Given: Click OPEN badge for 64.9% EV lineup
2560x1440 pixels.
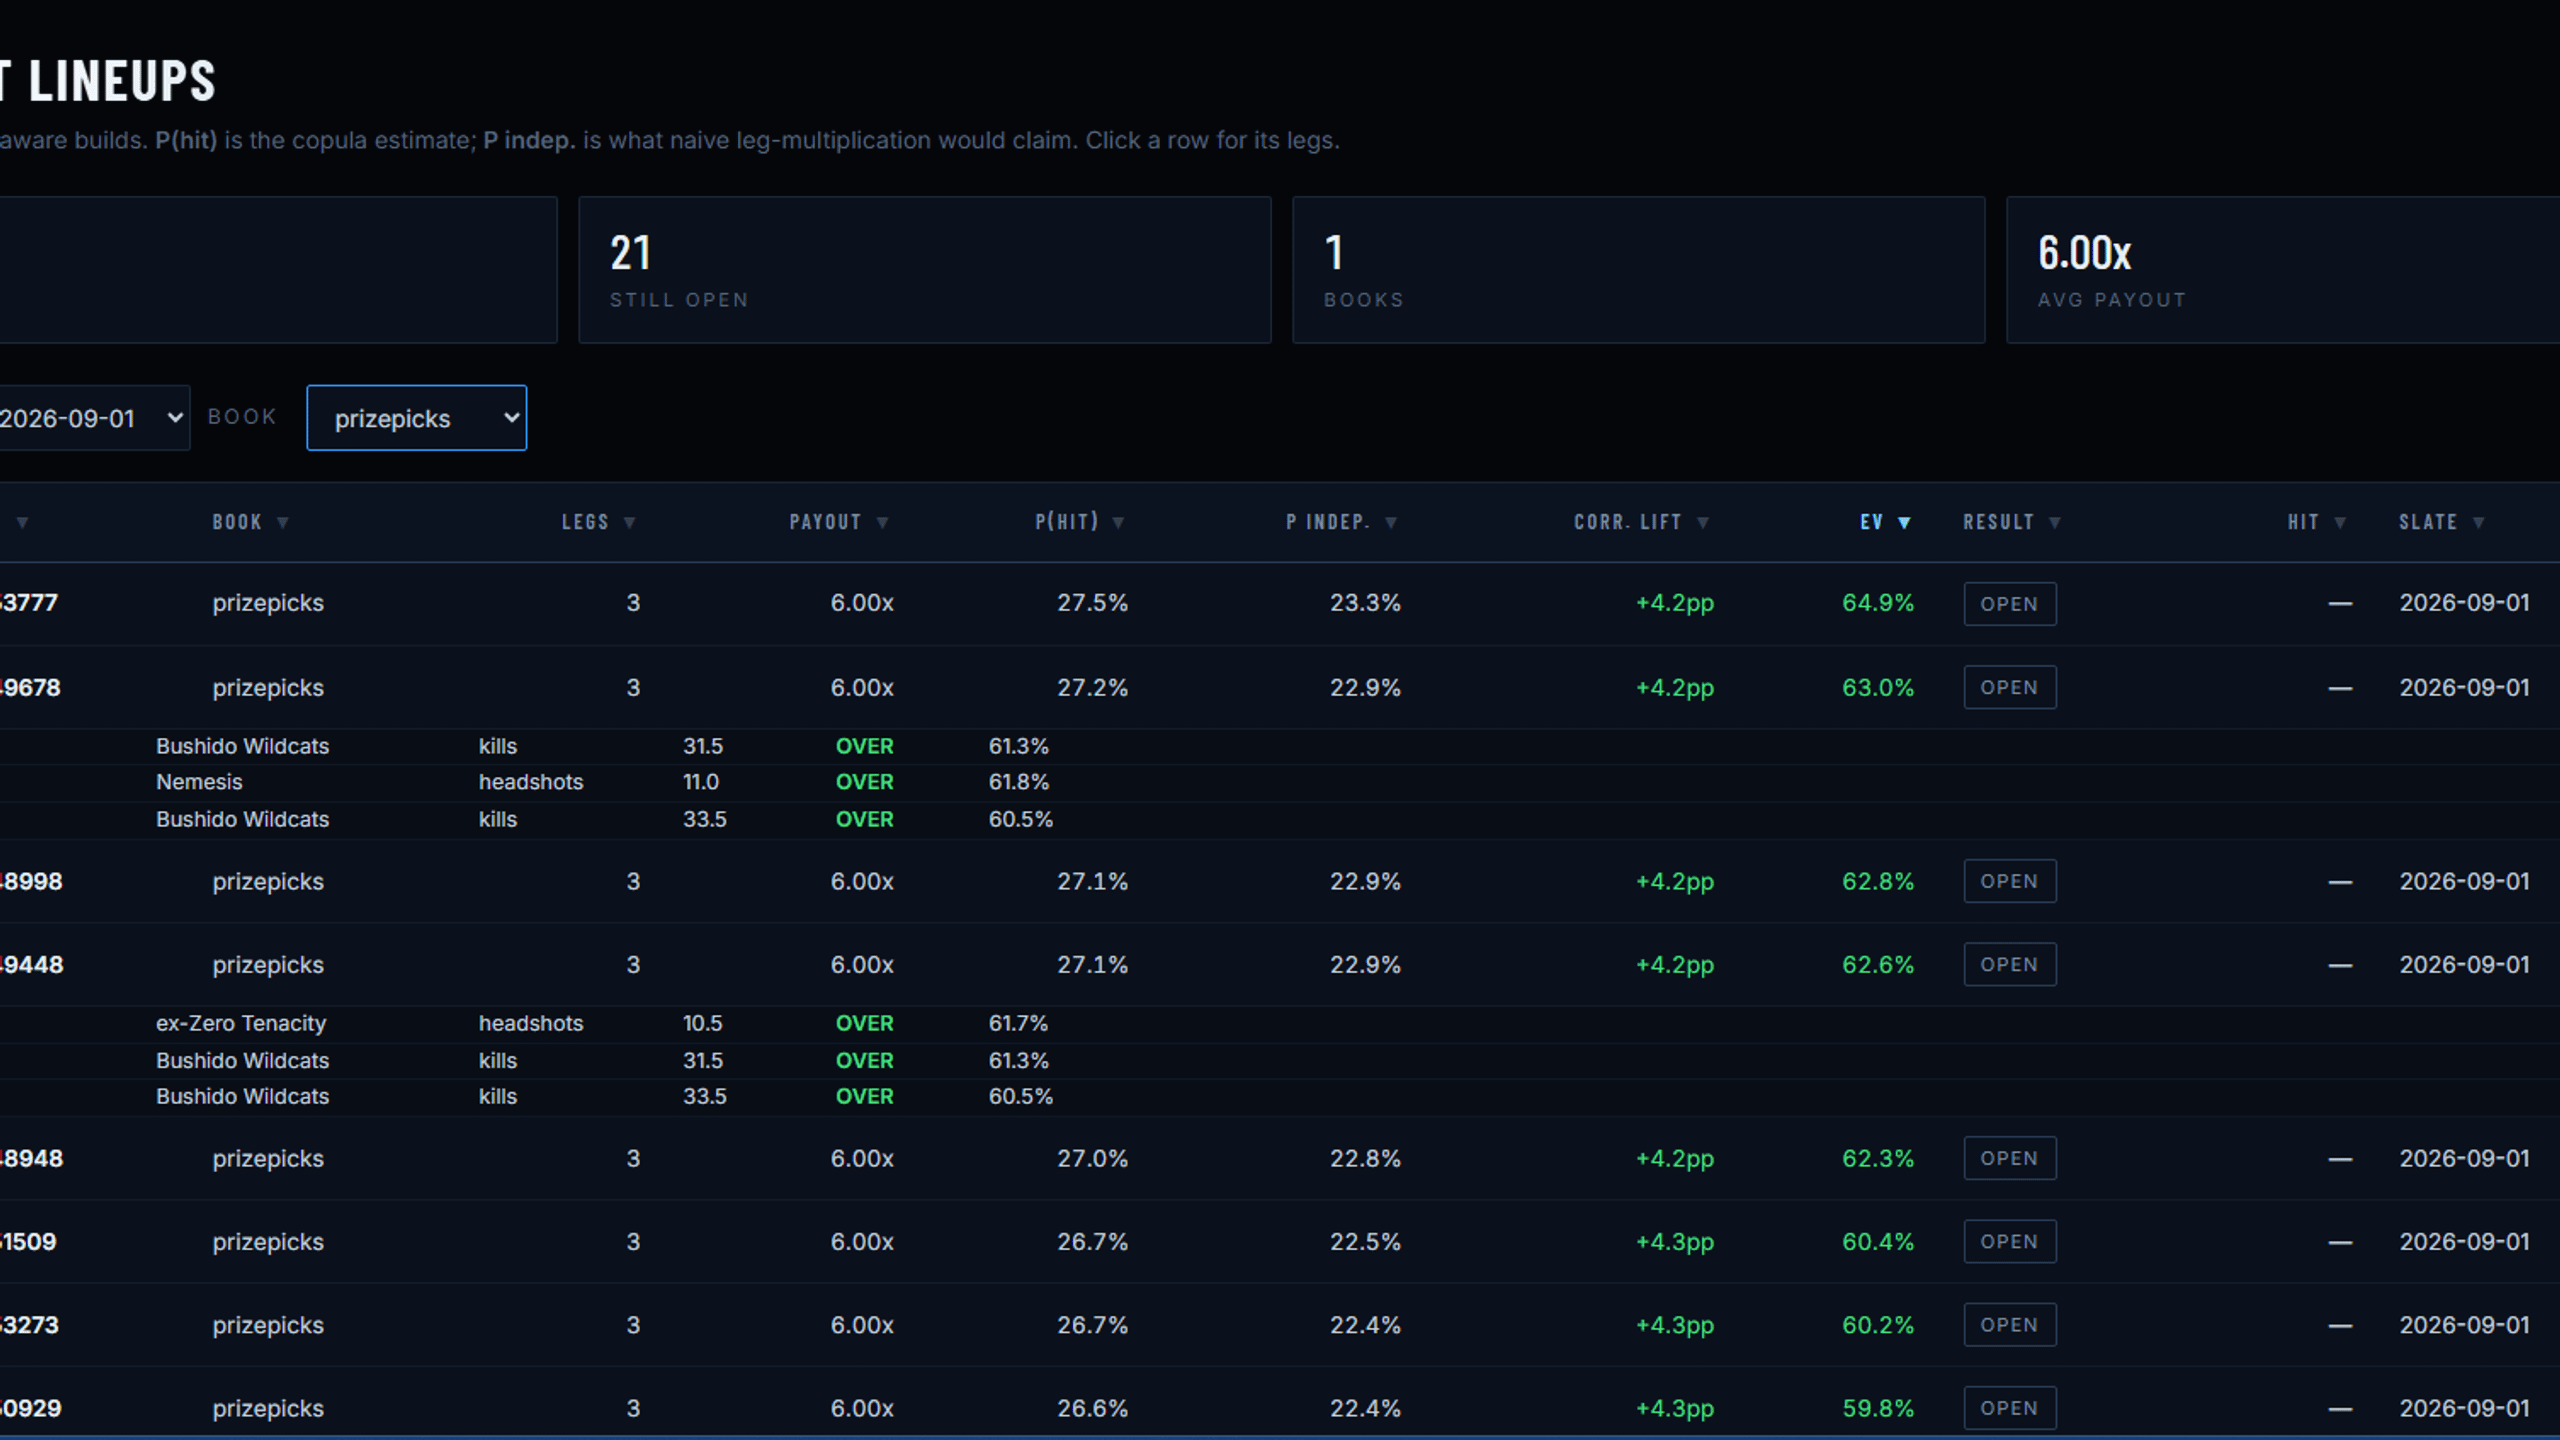Looking at the screenshot, I should [x=2009, y=604].
